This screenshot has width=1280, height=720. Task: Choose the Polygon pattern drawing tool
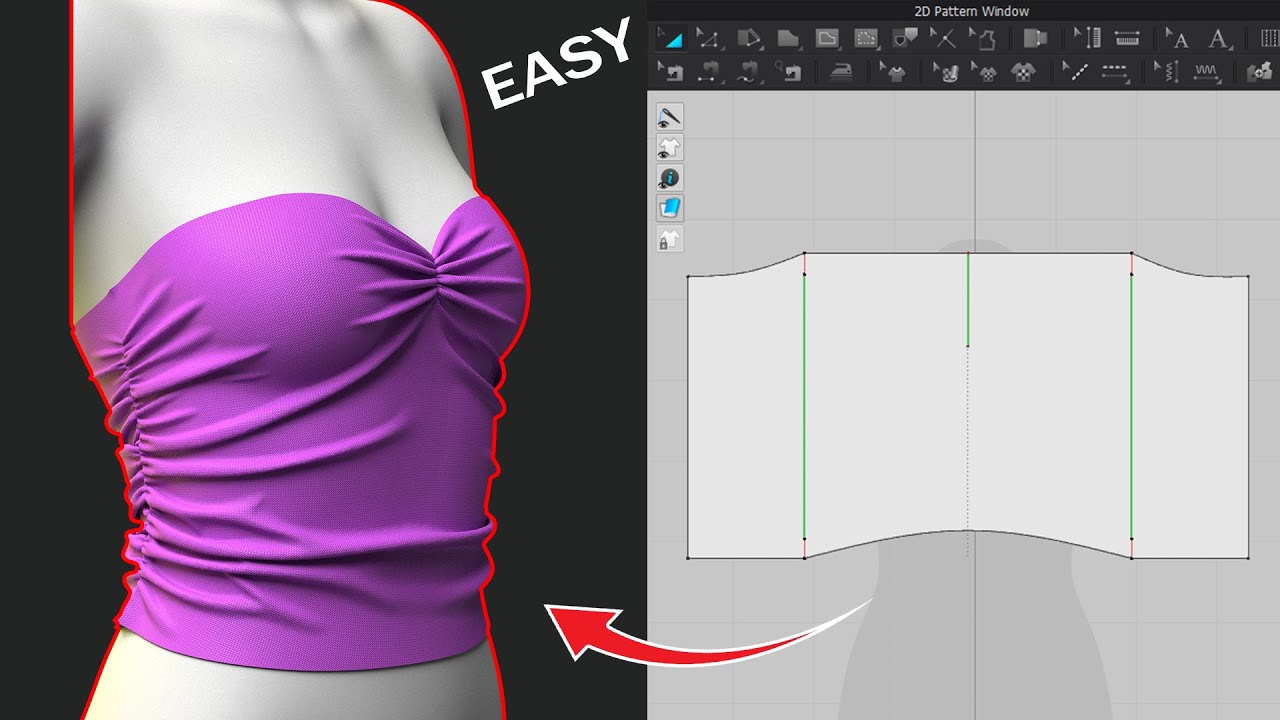click(750, 39)
